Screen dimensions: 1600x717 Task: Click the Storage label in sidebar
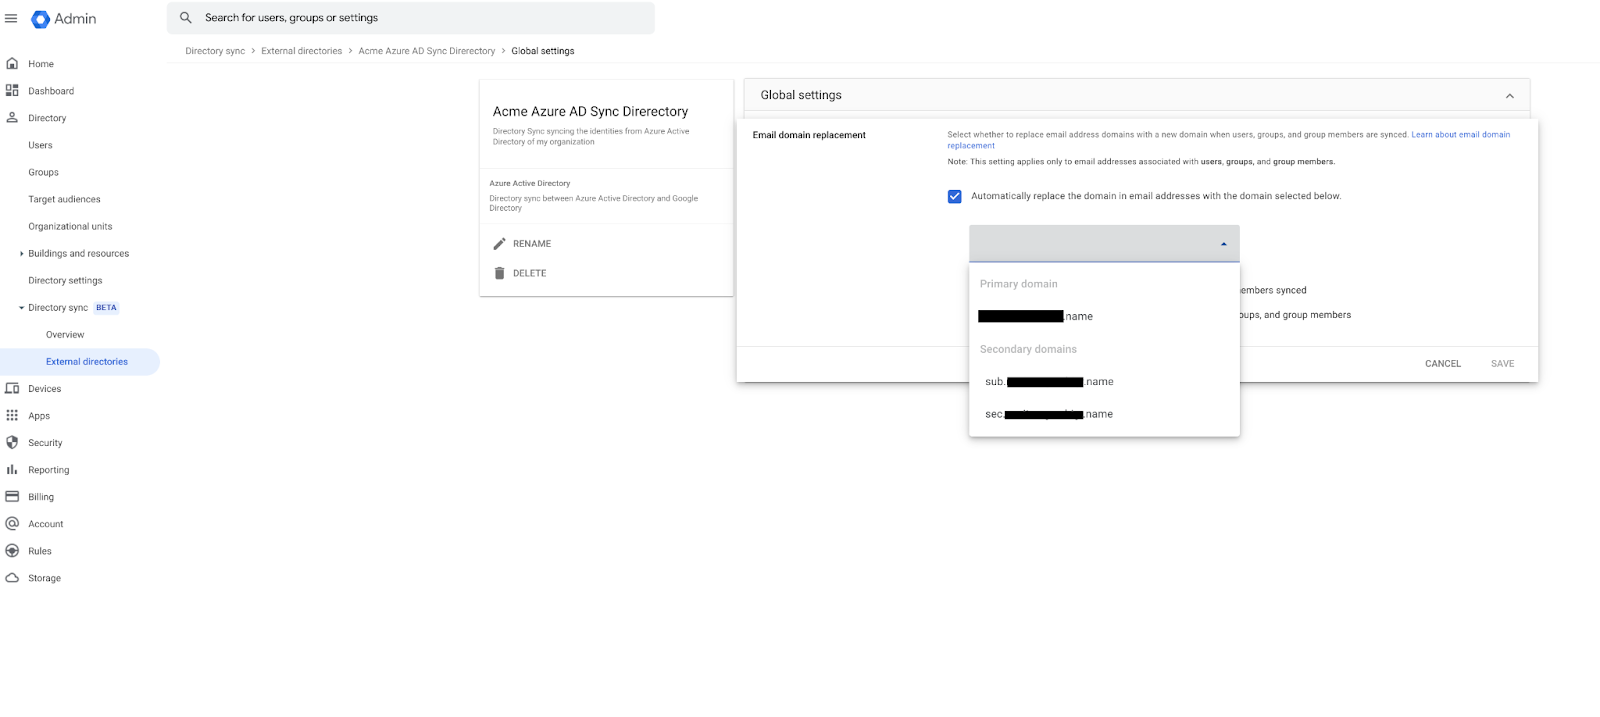tap(44, 578)
